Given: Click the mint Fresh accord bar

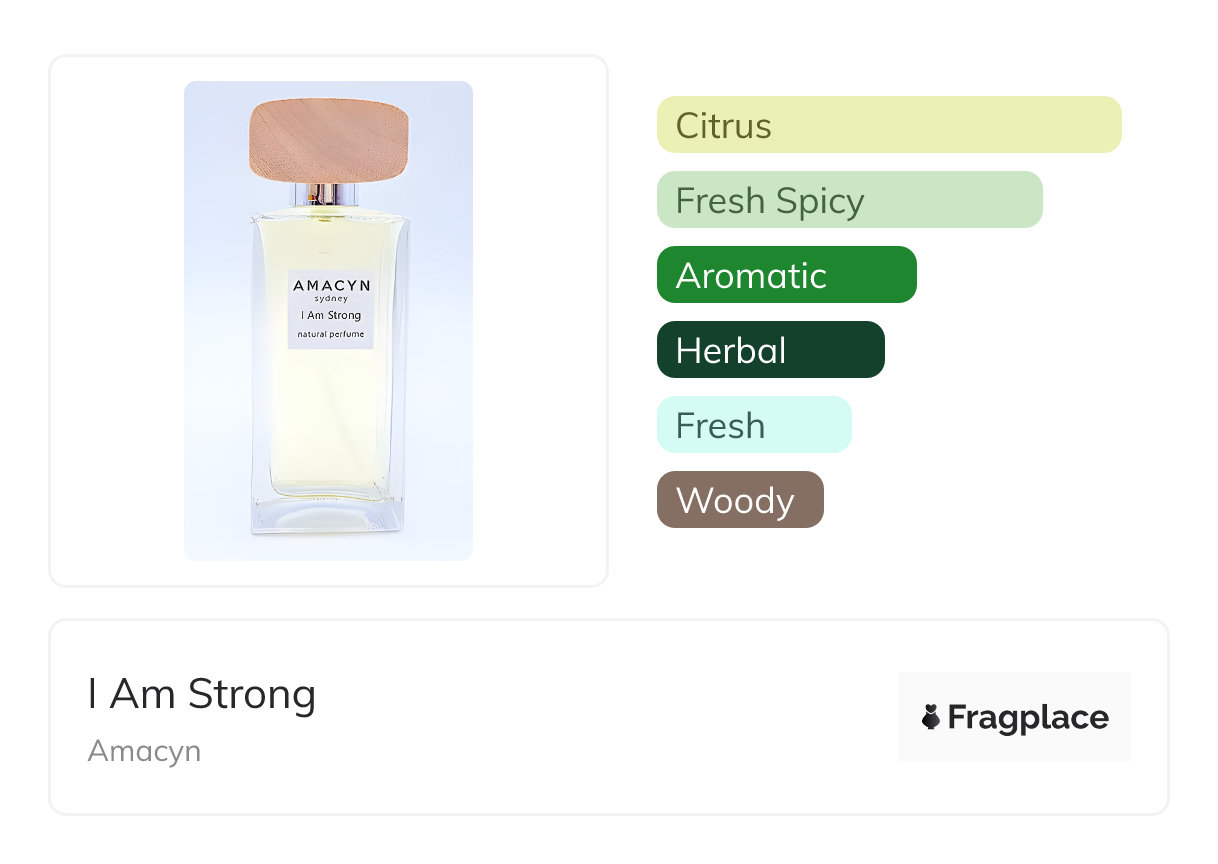Looking at the screenshot, I should (x=754, y=425).
